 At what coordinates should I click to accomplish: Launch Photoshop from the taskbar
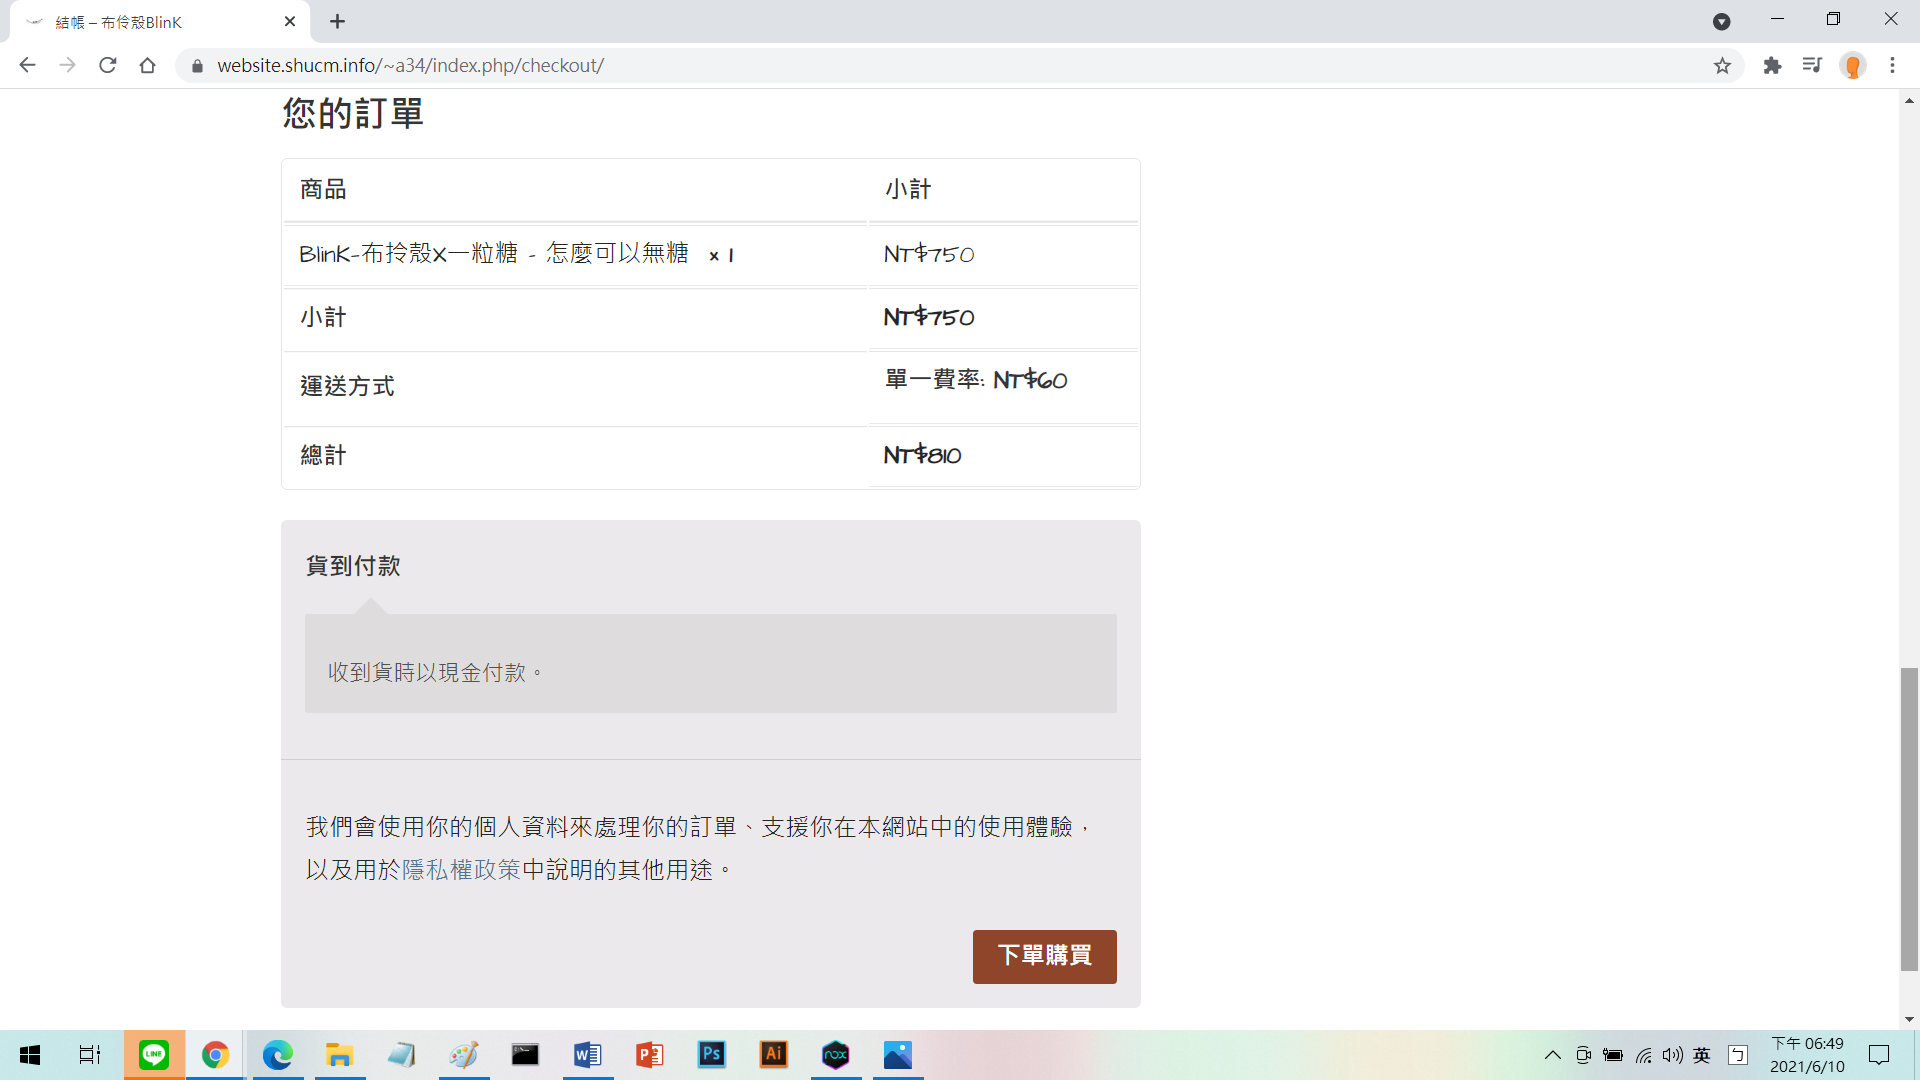point(712,1055)
